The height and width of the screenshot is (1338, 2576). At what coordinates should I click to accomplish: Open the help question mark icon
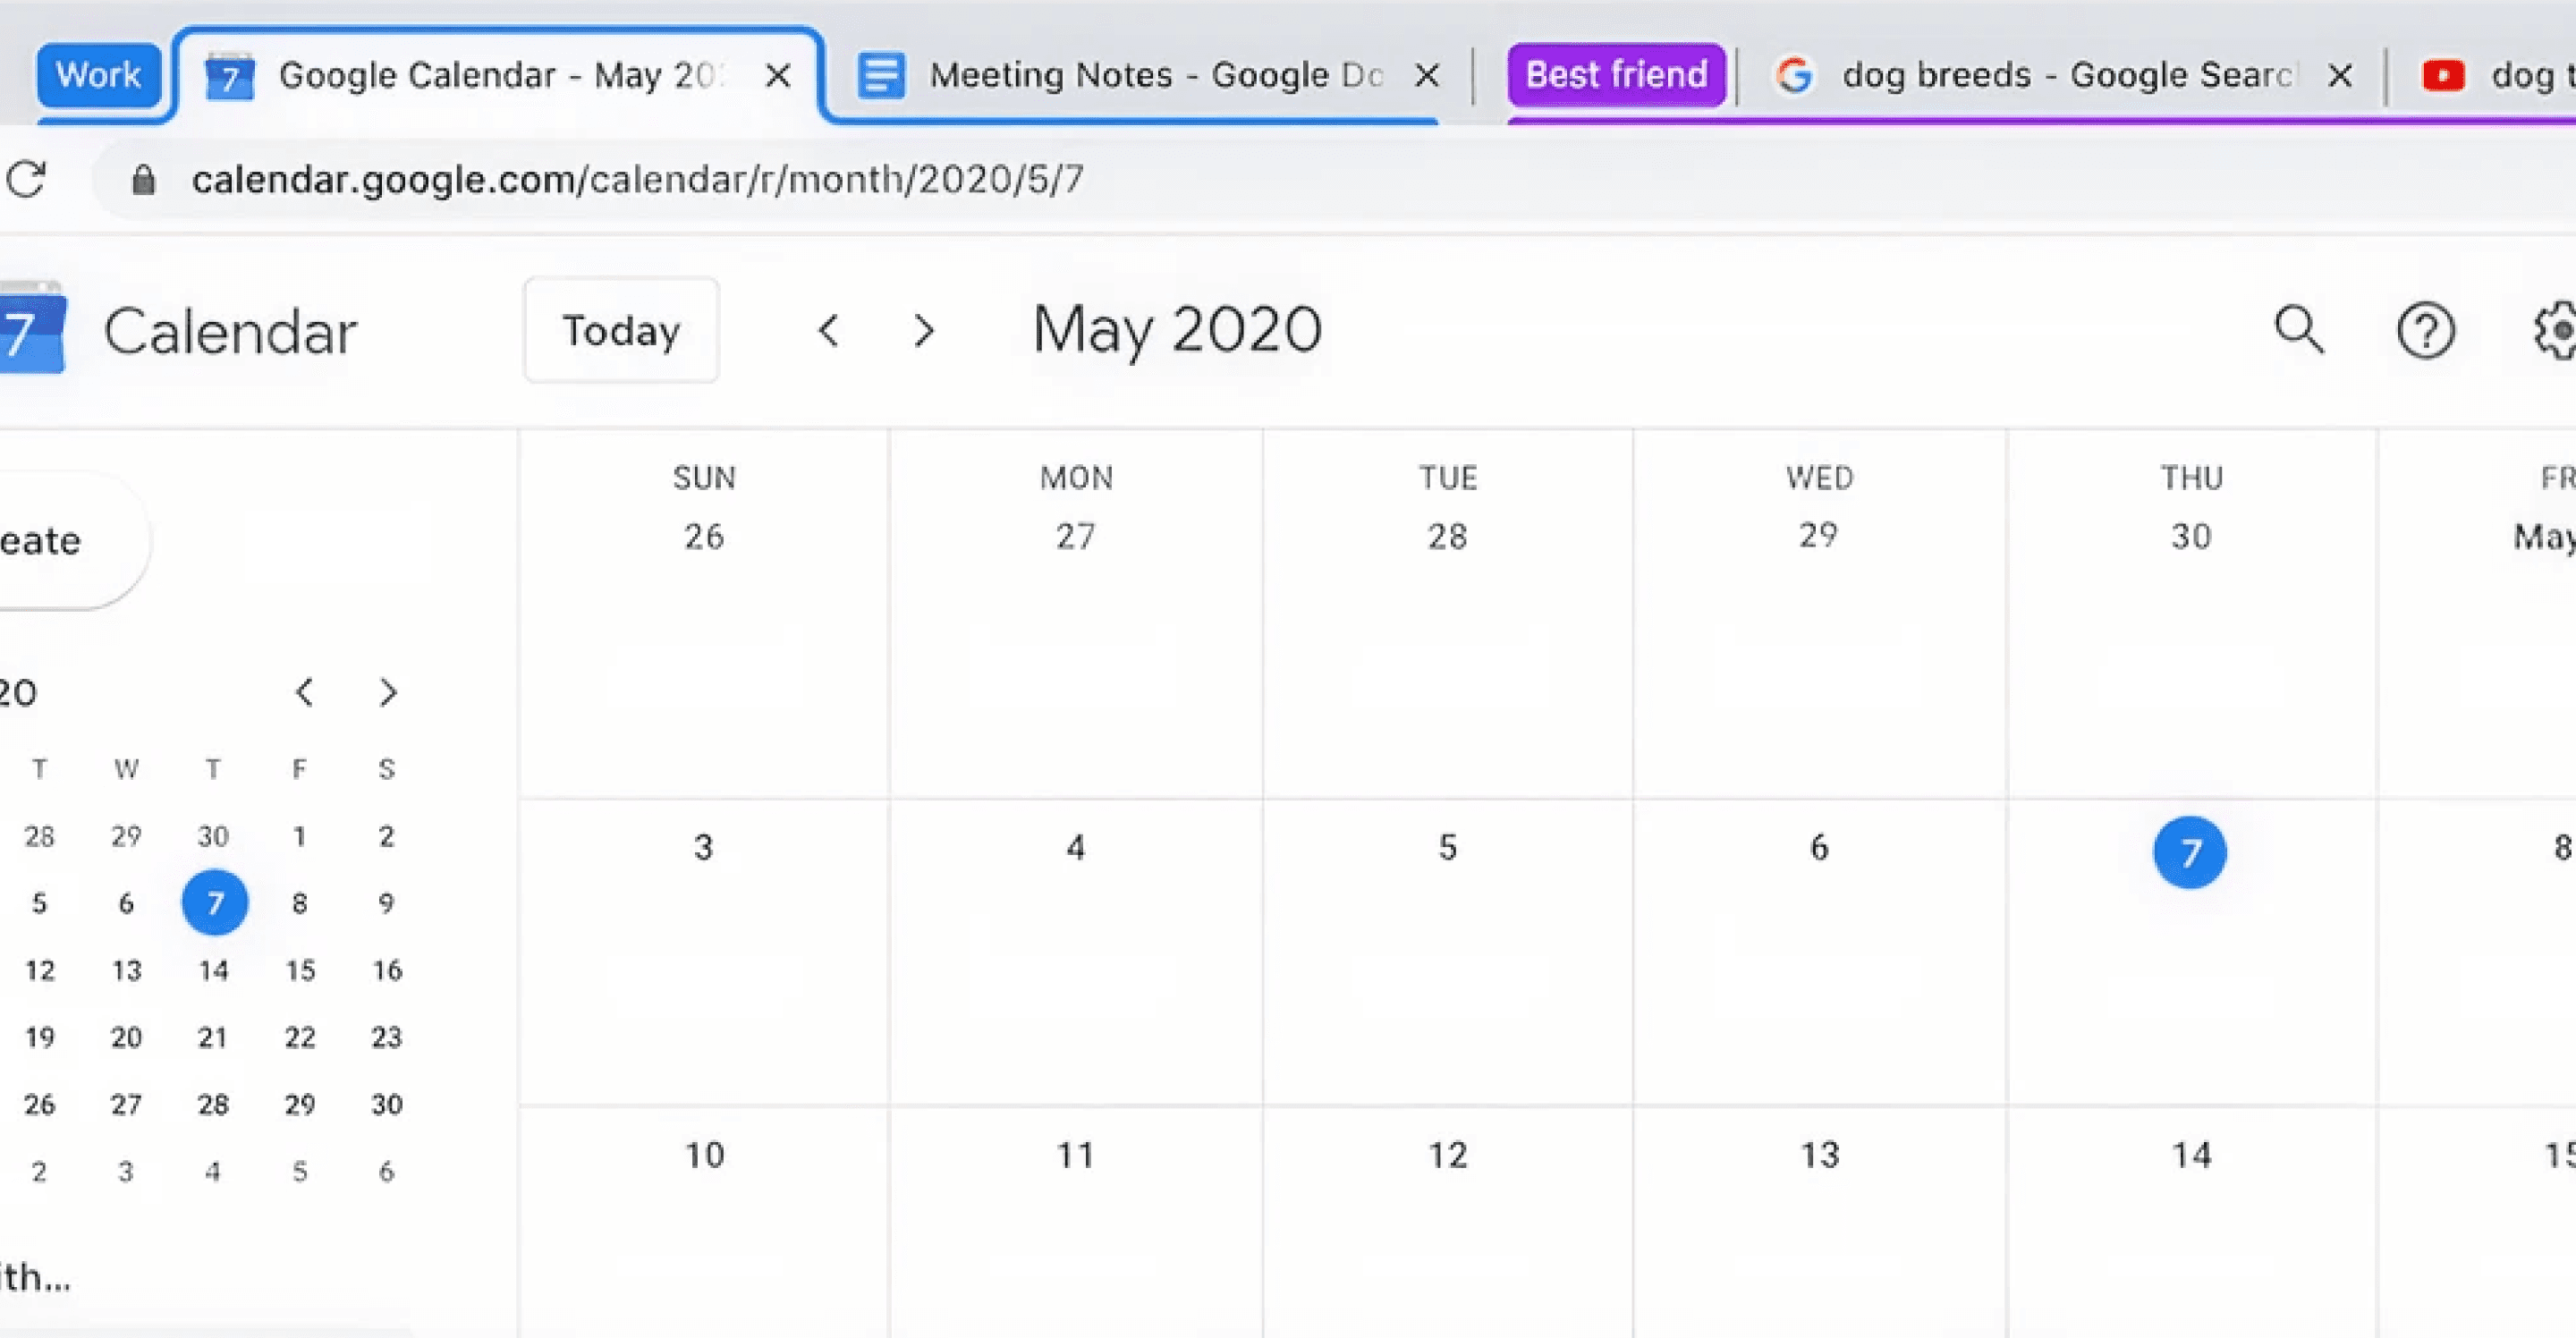pos(2425,330)
